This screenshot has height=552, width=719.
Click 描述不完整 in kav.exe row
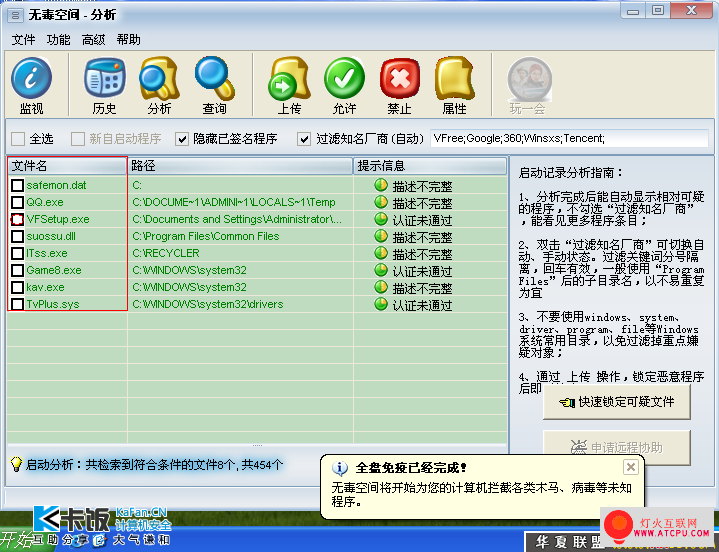(422, 288)
